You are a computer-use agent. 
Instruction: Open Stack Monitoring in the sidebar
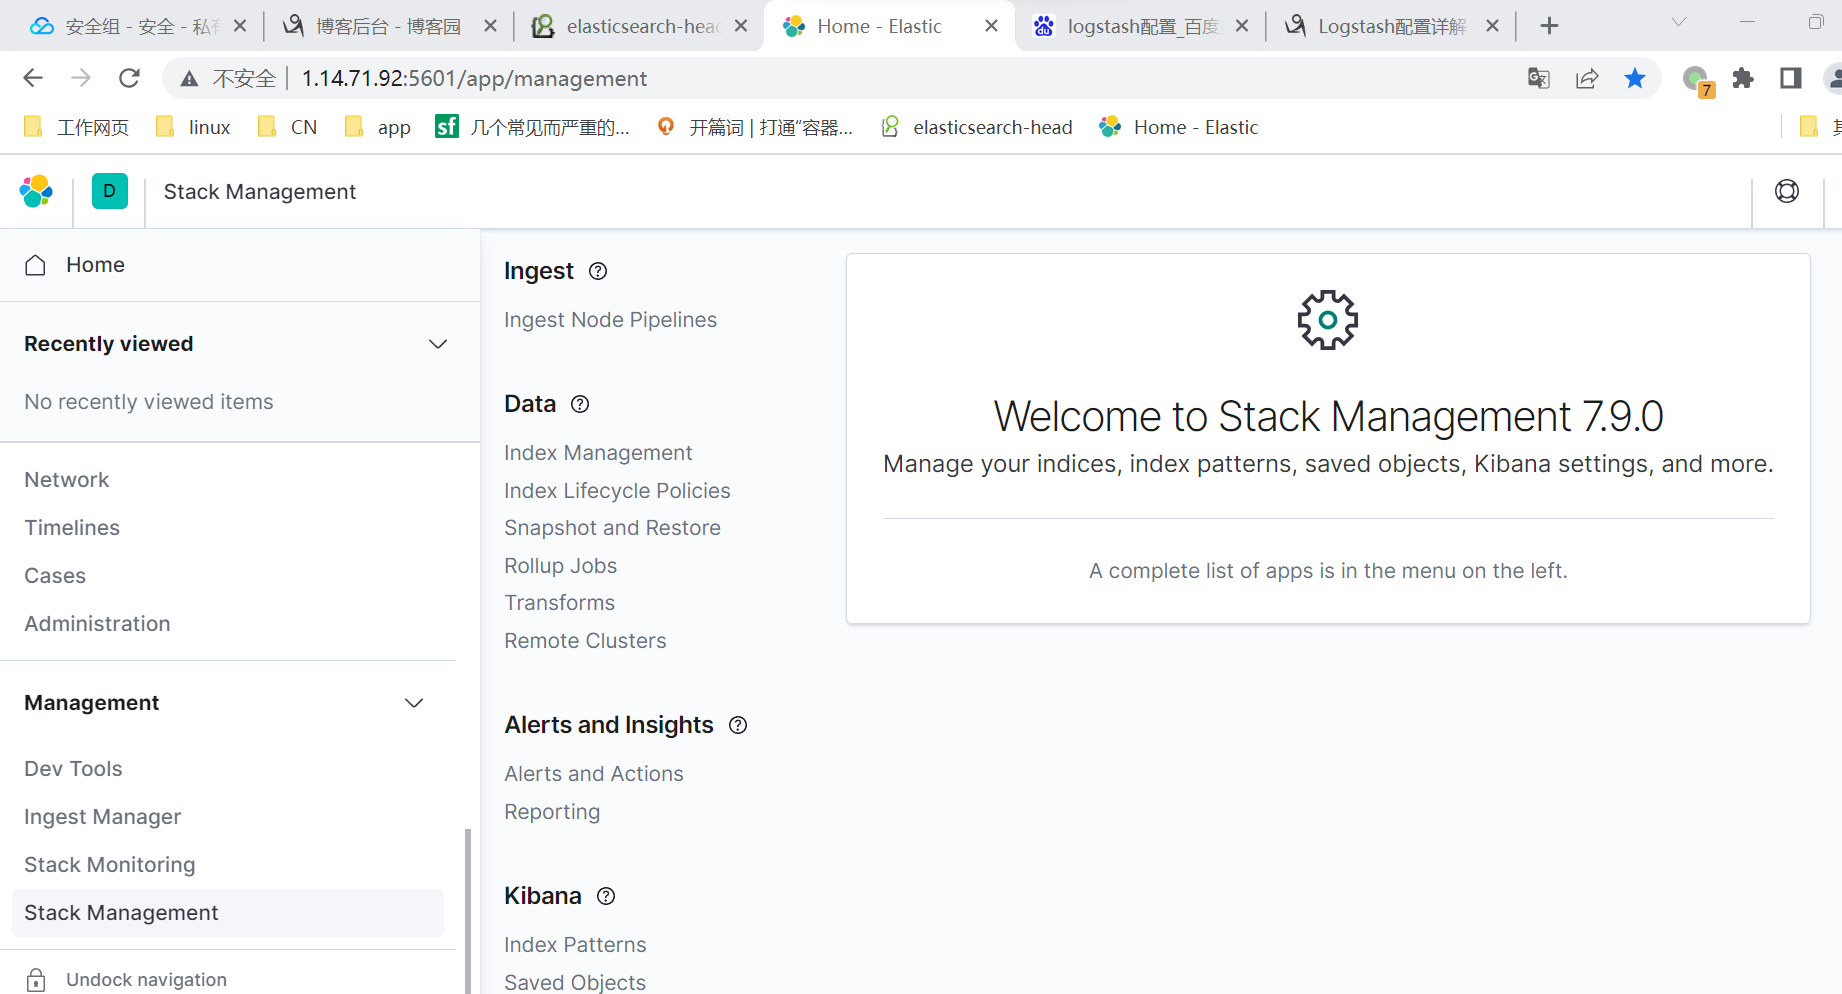(x=110, y=865)
